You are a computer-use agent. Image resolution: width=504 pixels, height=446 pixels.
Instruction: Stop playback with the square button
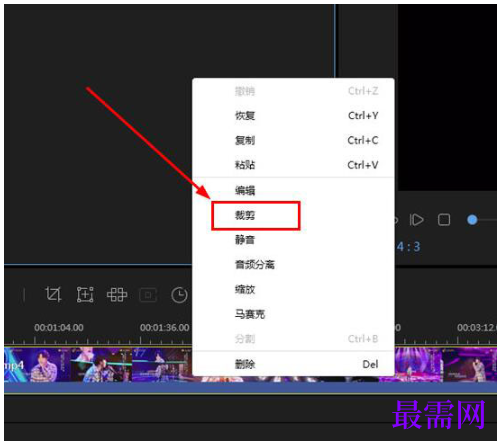click(x=444, y=220)
